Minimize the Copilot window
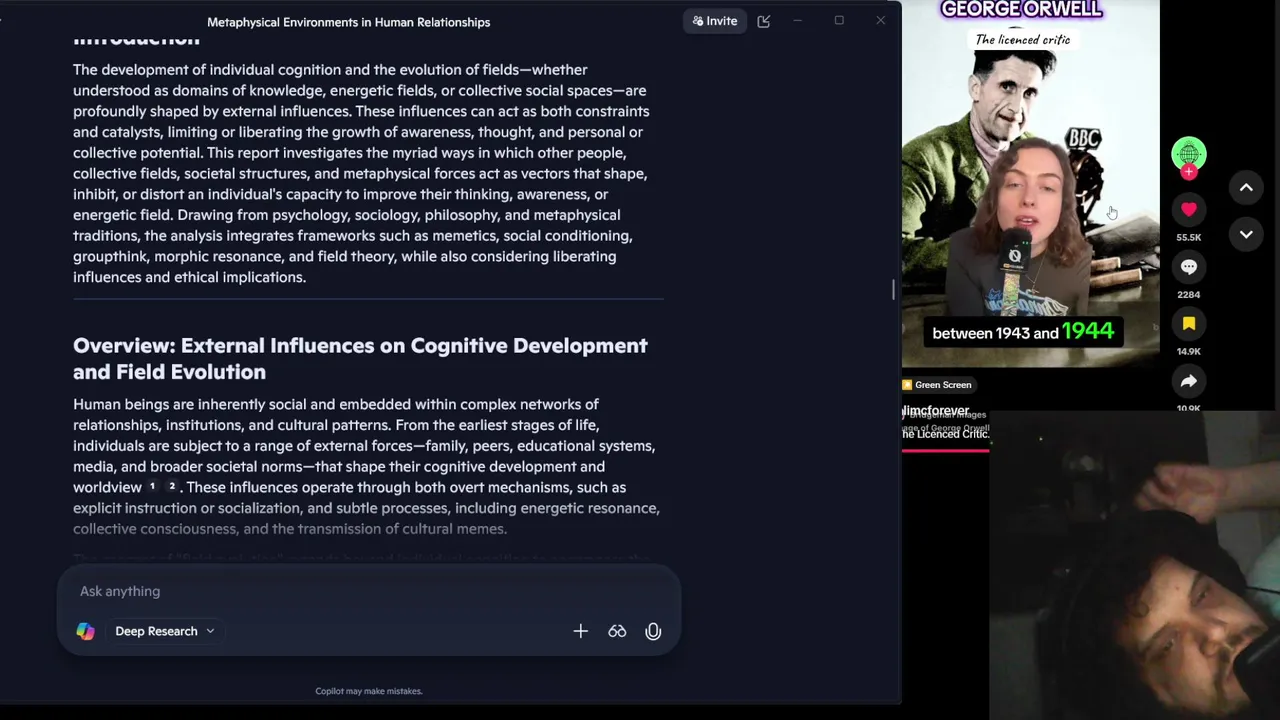The image size is (1280, 720). click(797, 21)
